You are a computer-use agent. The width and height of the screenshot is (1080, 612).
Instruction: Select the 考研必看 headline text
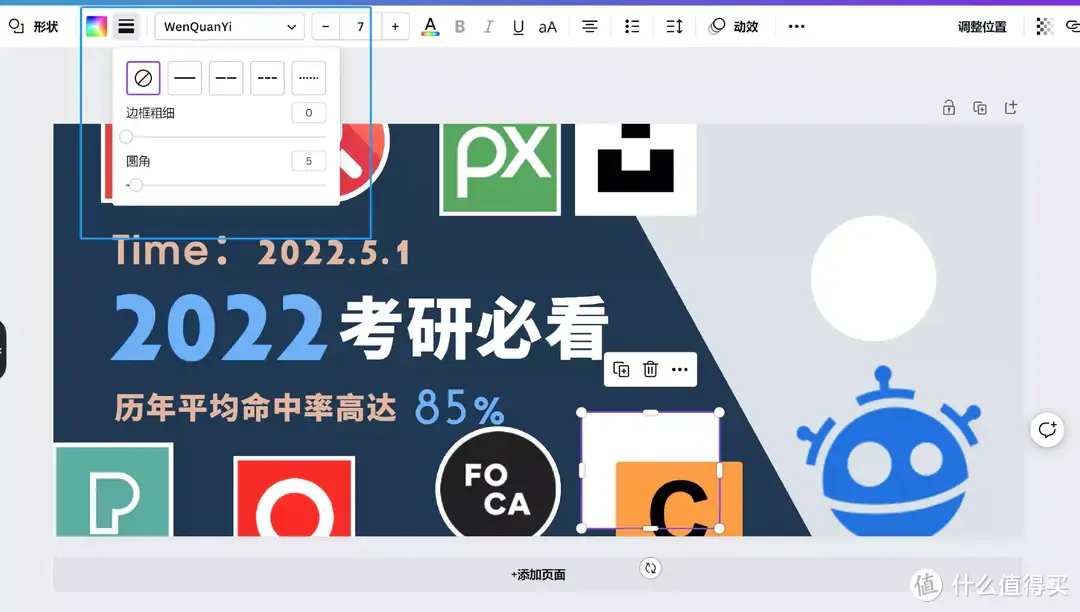474,328
